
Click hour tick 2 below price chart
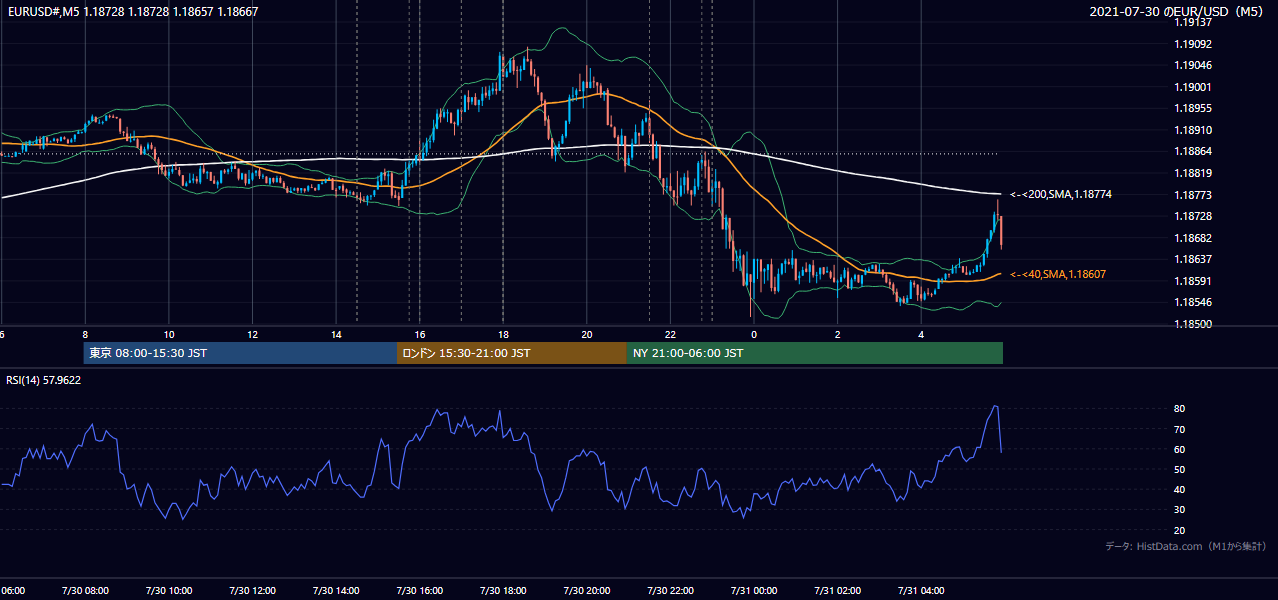point(838,334)
